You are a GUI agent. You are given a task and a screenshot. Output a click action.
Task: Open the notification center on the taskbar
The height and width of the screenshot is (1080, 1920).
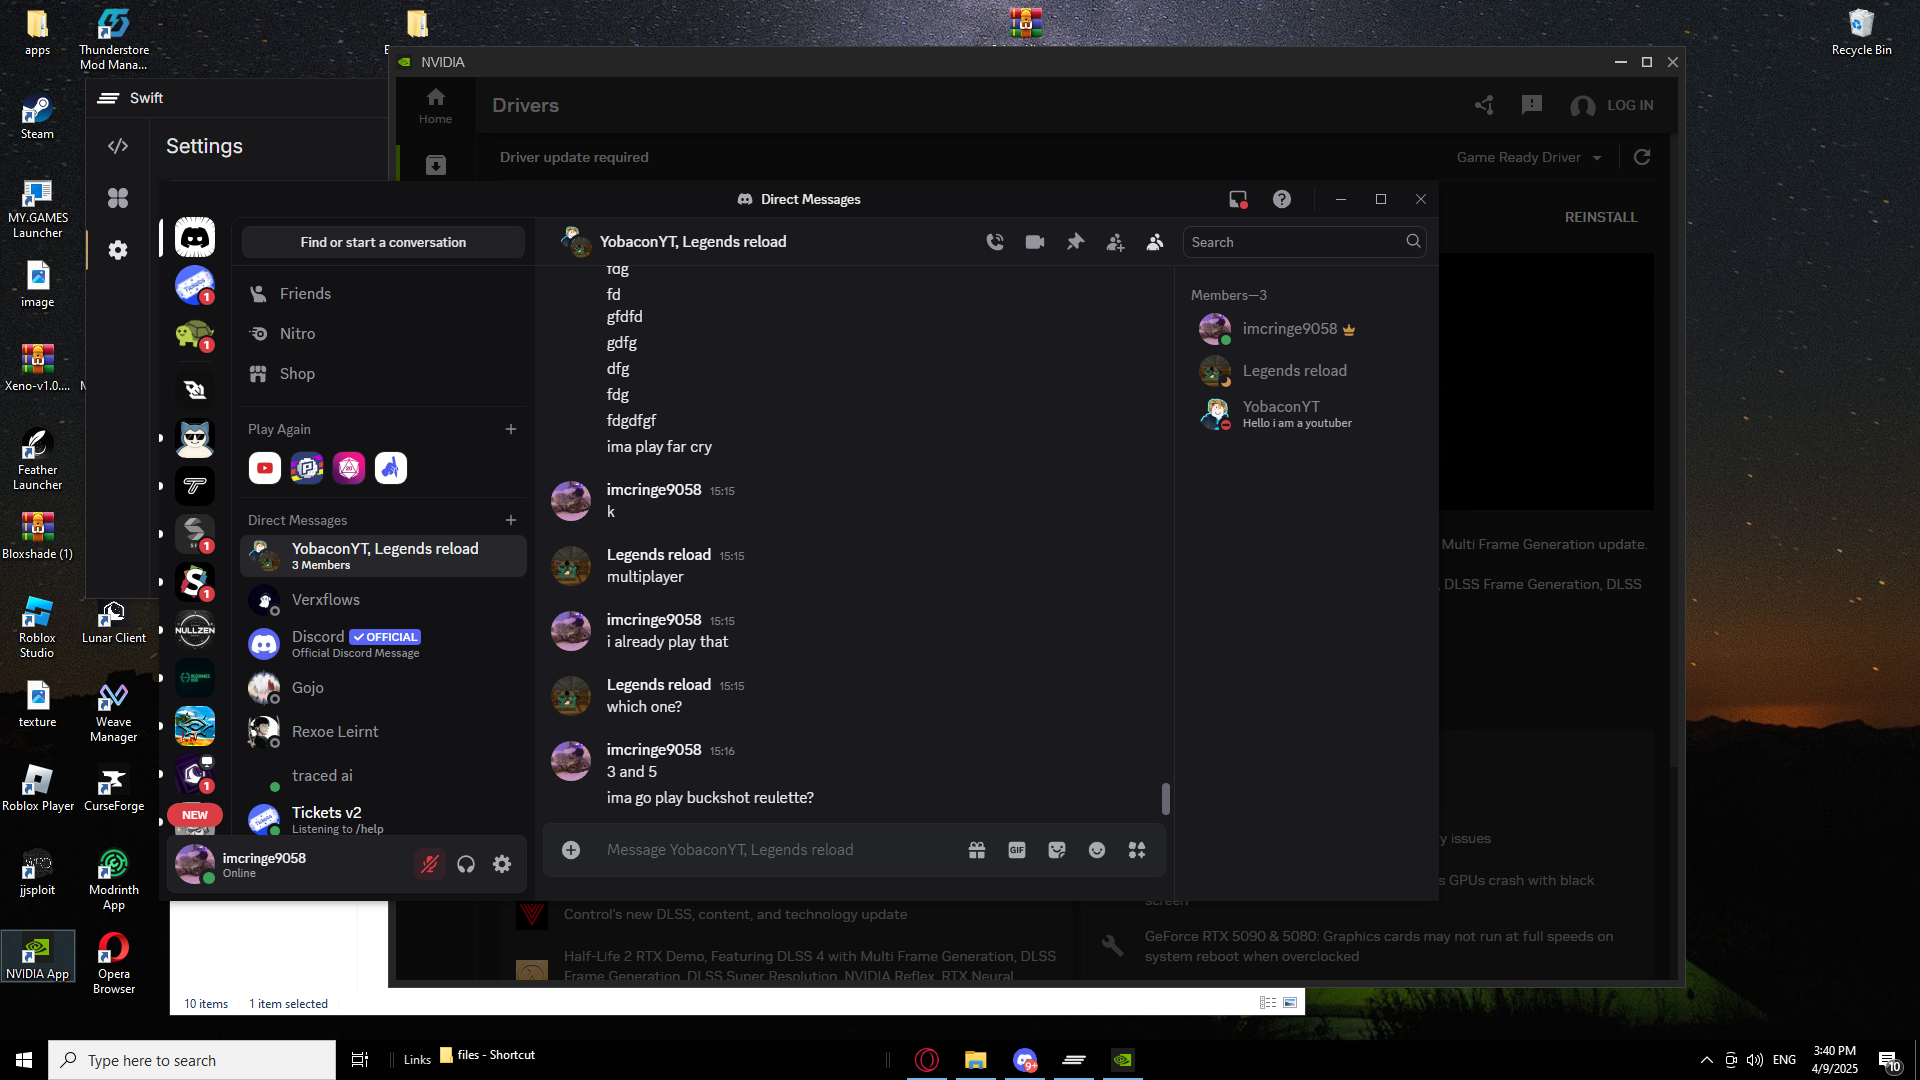pyautogui.click(x=1889, y=1061)
